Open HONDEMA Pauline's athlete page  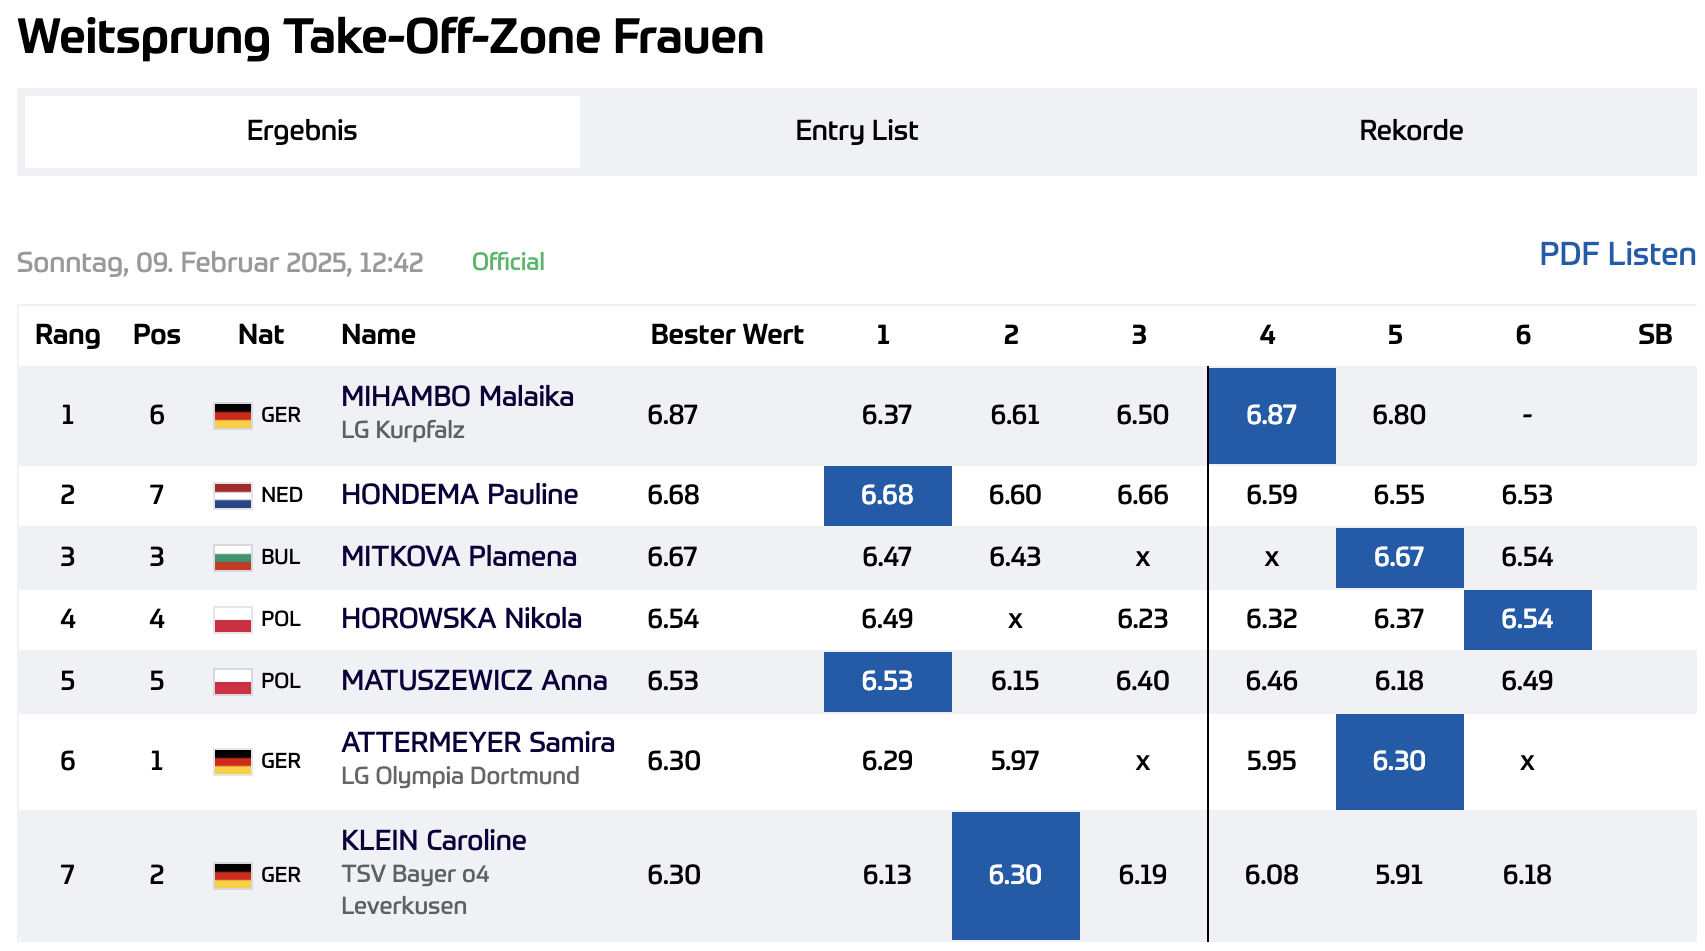[459, 494]
